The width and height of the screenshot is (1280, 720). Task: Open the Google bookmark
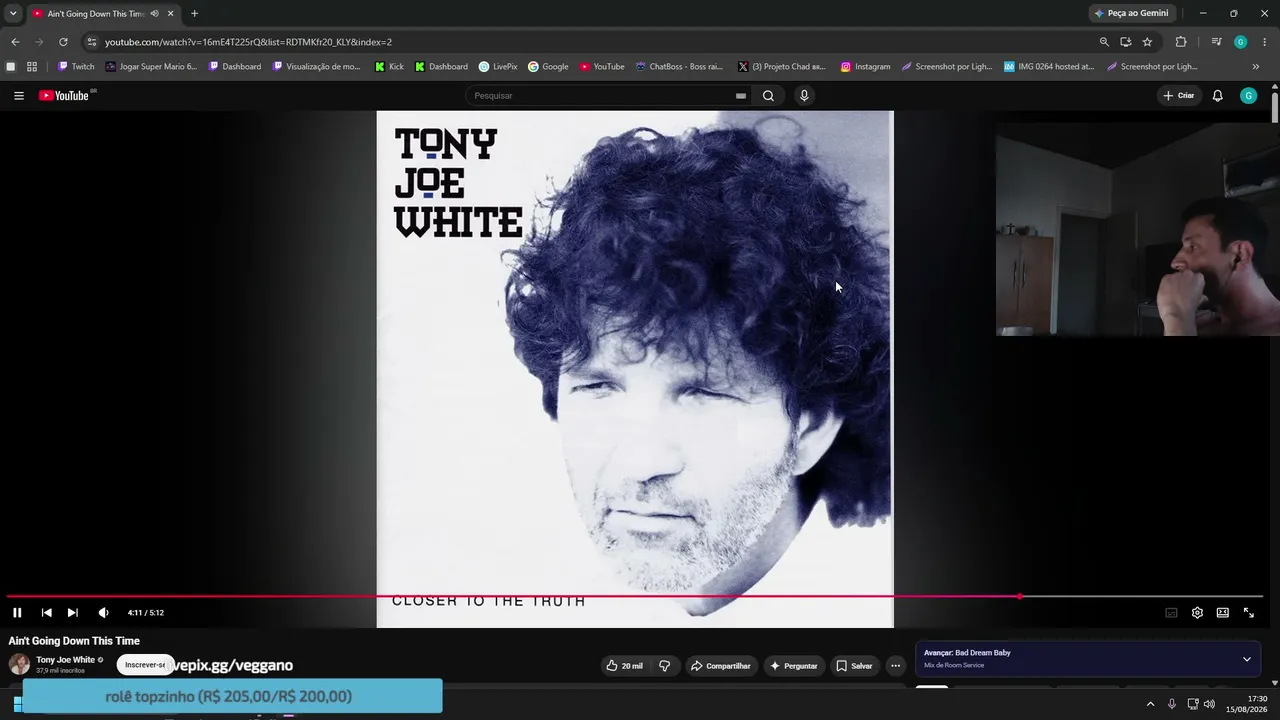click(x=548, y=67)
